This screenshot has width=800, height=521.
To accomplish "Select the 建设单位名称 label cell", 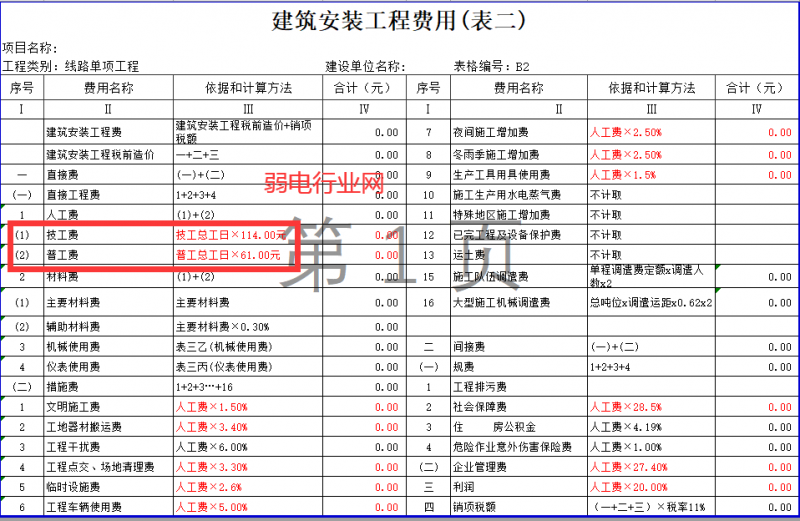I will (365, 66).
